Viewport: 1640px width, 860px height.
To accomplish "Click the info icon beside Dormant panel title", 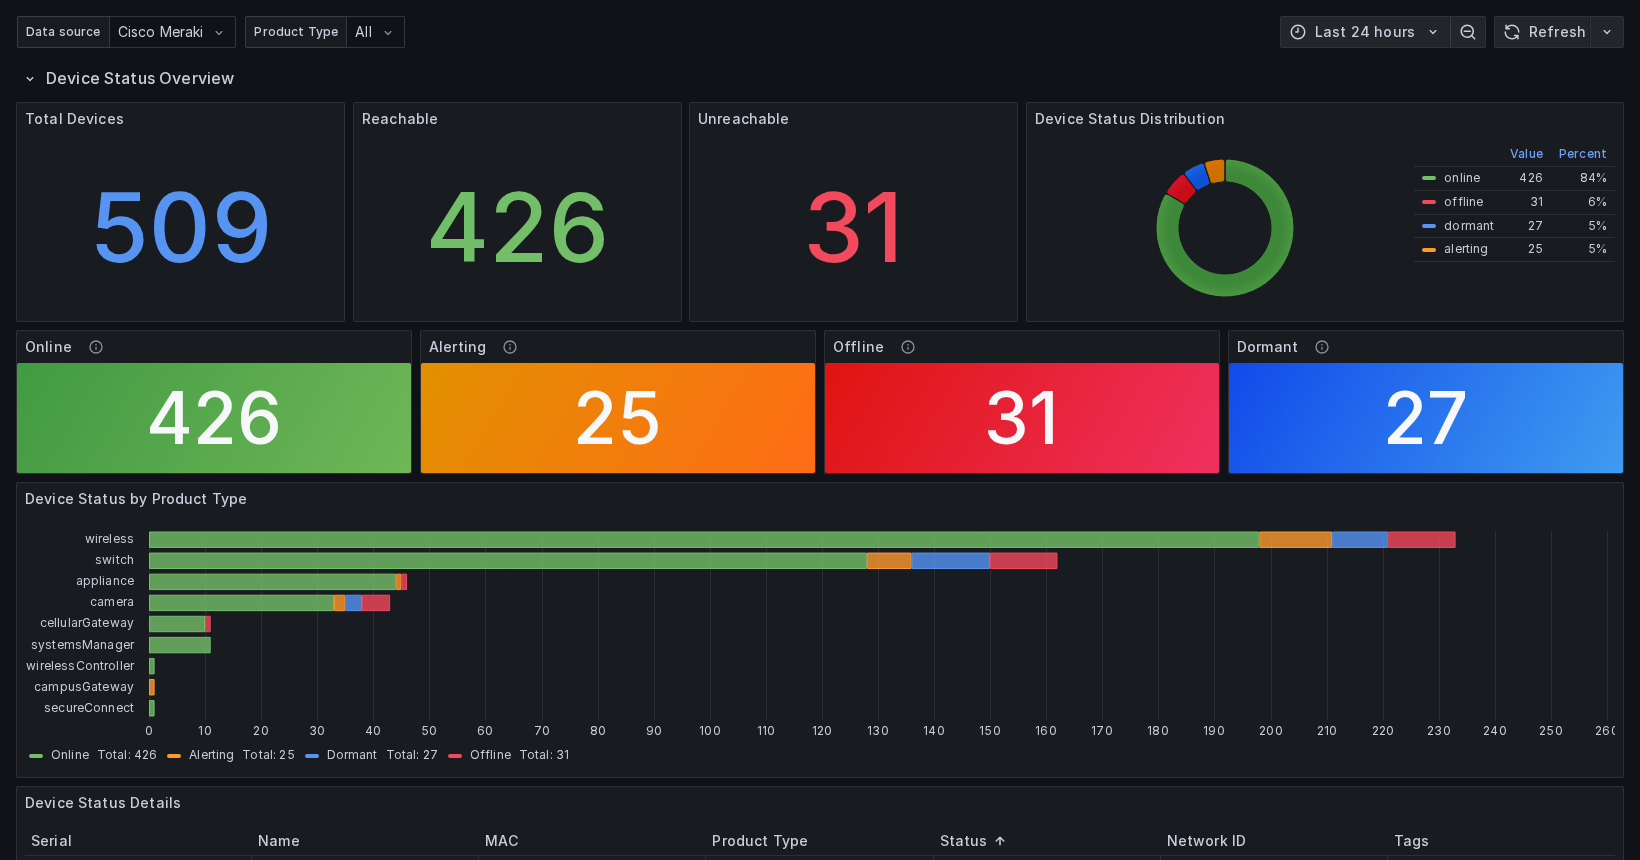I will click(x=1322, y=347).
